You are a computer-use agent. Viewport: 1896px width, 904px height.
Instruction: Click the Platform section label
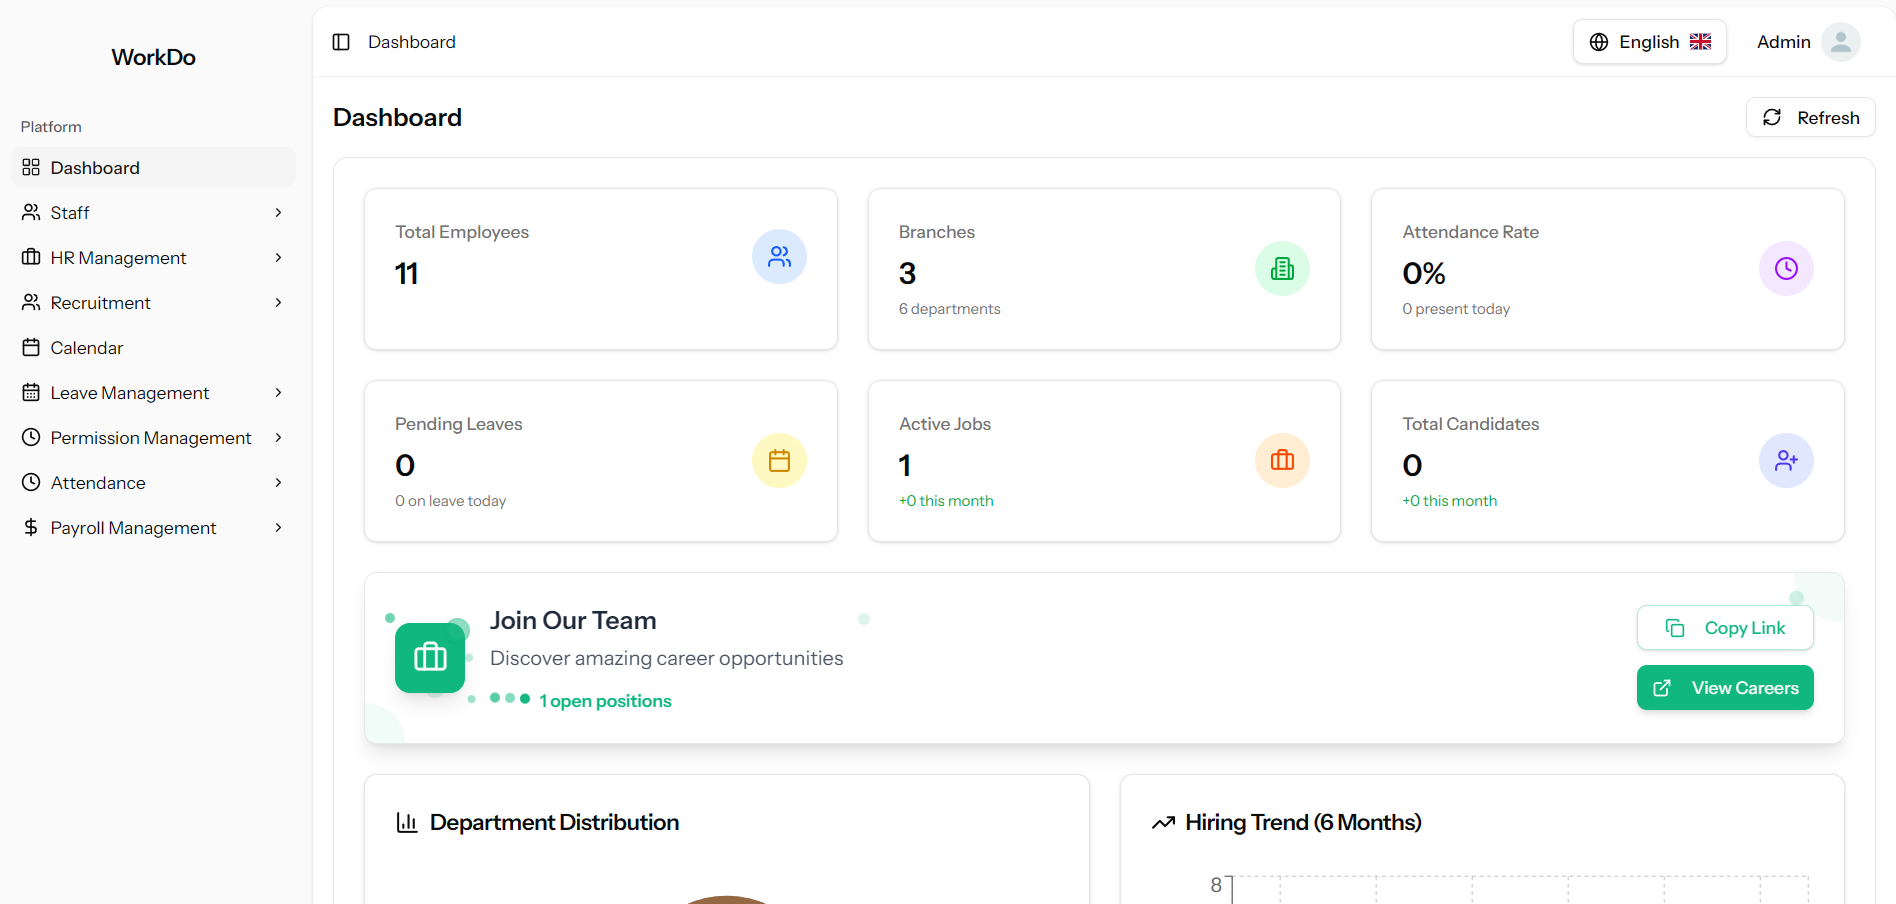[x=51, y=127]
